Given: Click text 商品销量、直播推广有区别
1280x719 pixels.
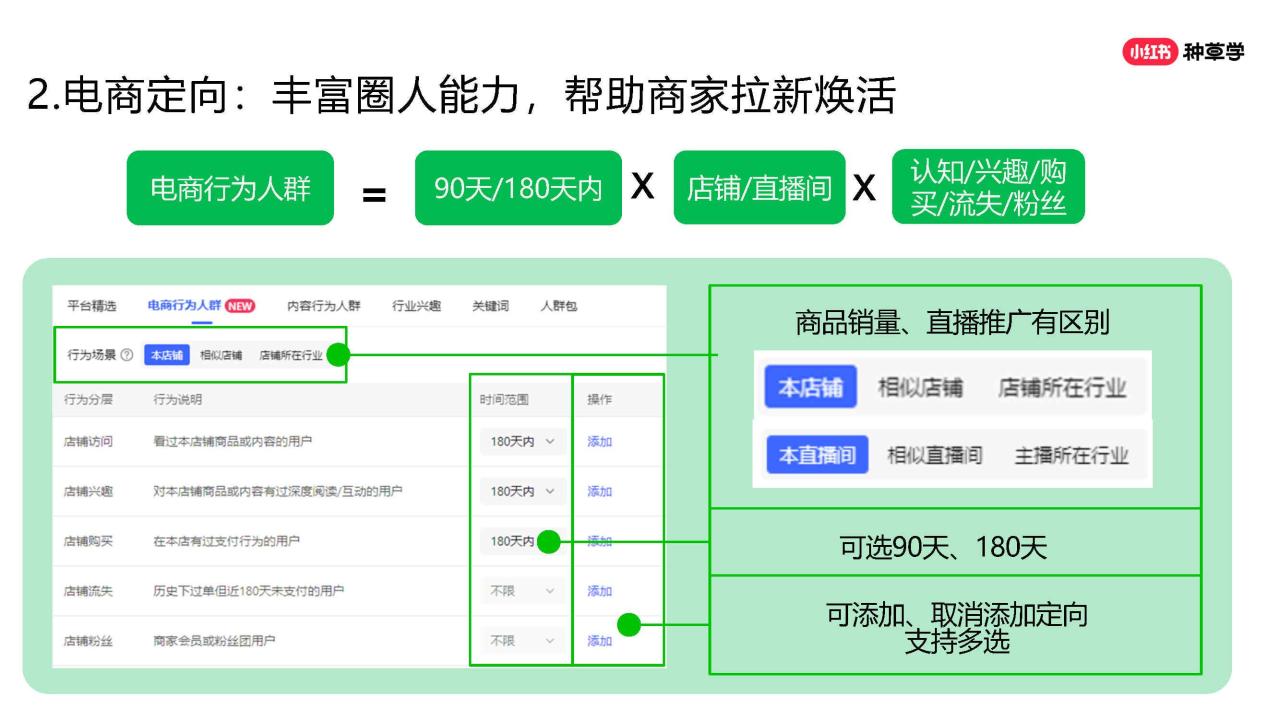Looking at the screenshot, I should 952,324.
